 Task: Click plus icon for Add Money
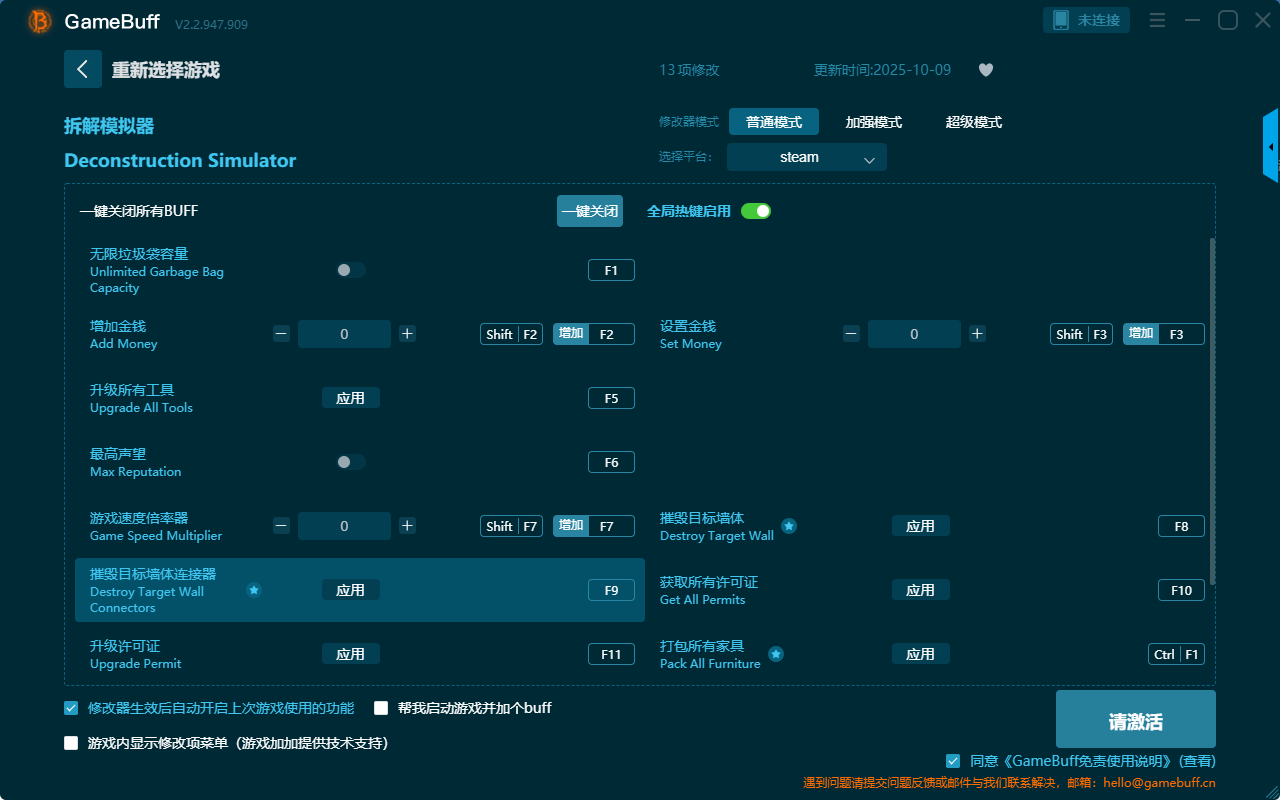point(407,334)
